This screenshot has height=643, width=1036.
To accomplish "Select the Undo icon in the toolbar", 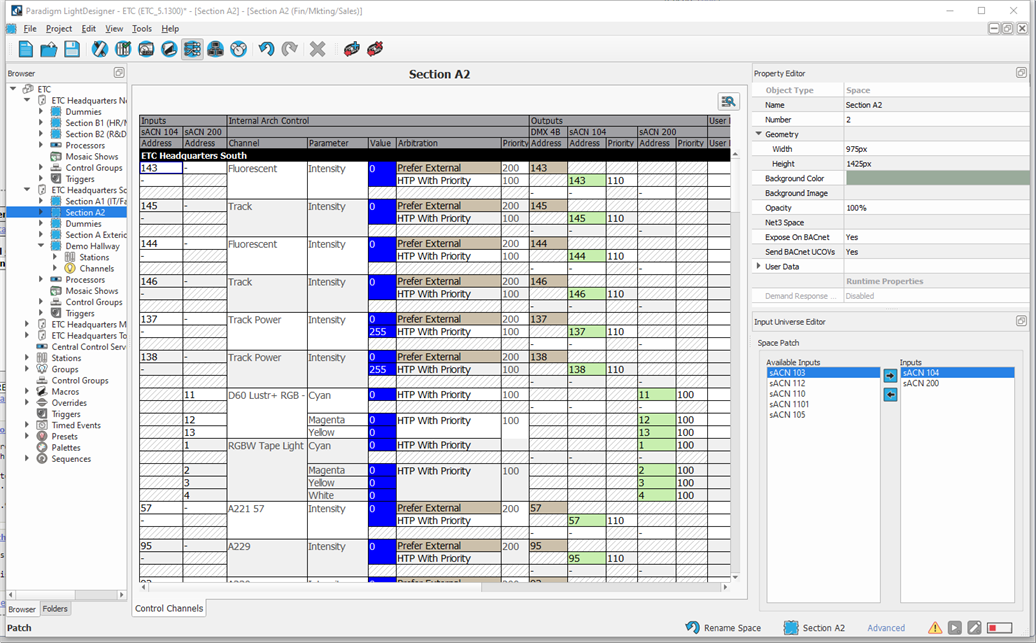I will click(x=266, y=48).
